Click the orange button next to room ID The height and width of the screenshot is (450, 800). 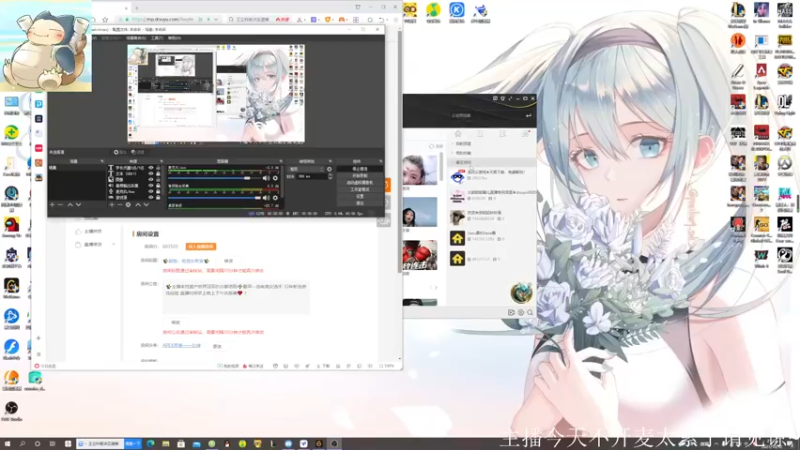point(201,246)
